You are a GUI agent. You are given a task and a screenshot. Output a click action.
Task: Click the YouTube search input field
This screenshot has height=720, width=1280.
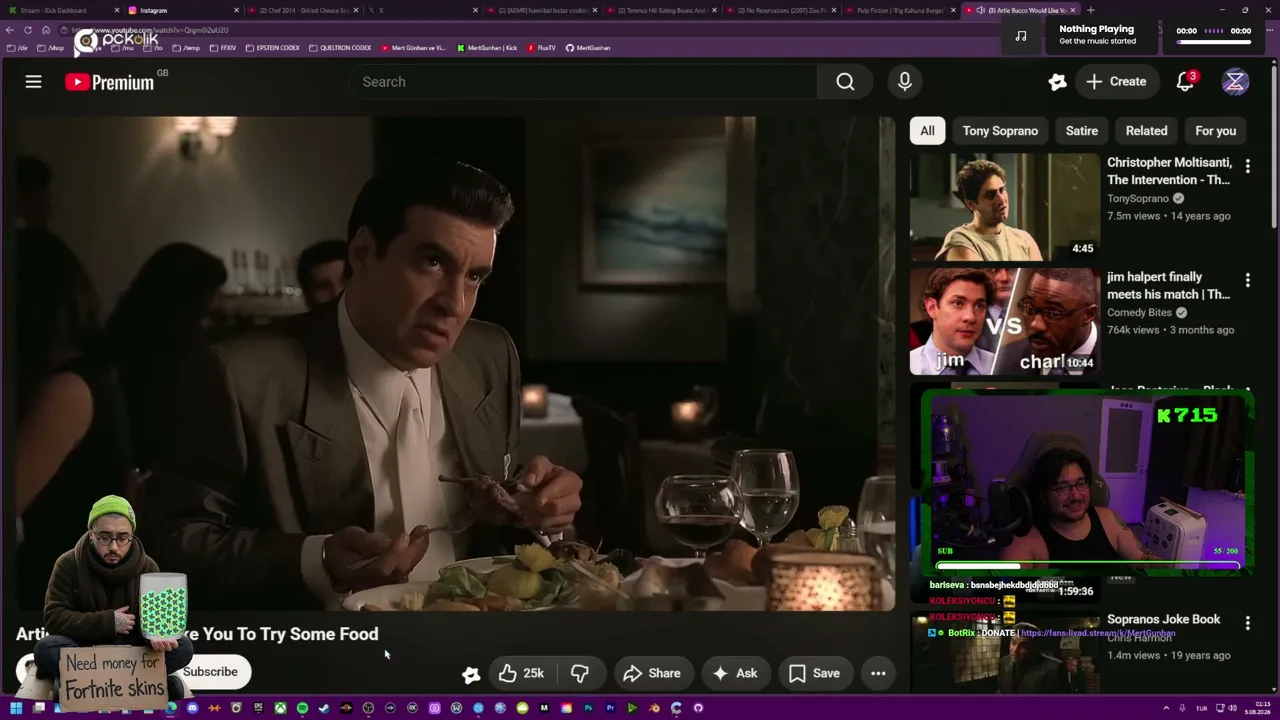pos(582,82)
